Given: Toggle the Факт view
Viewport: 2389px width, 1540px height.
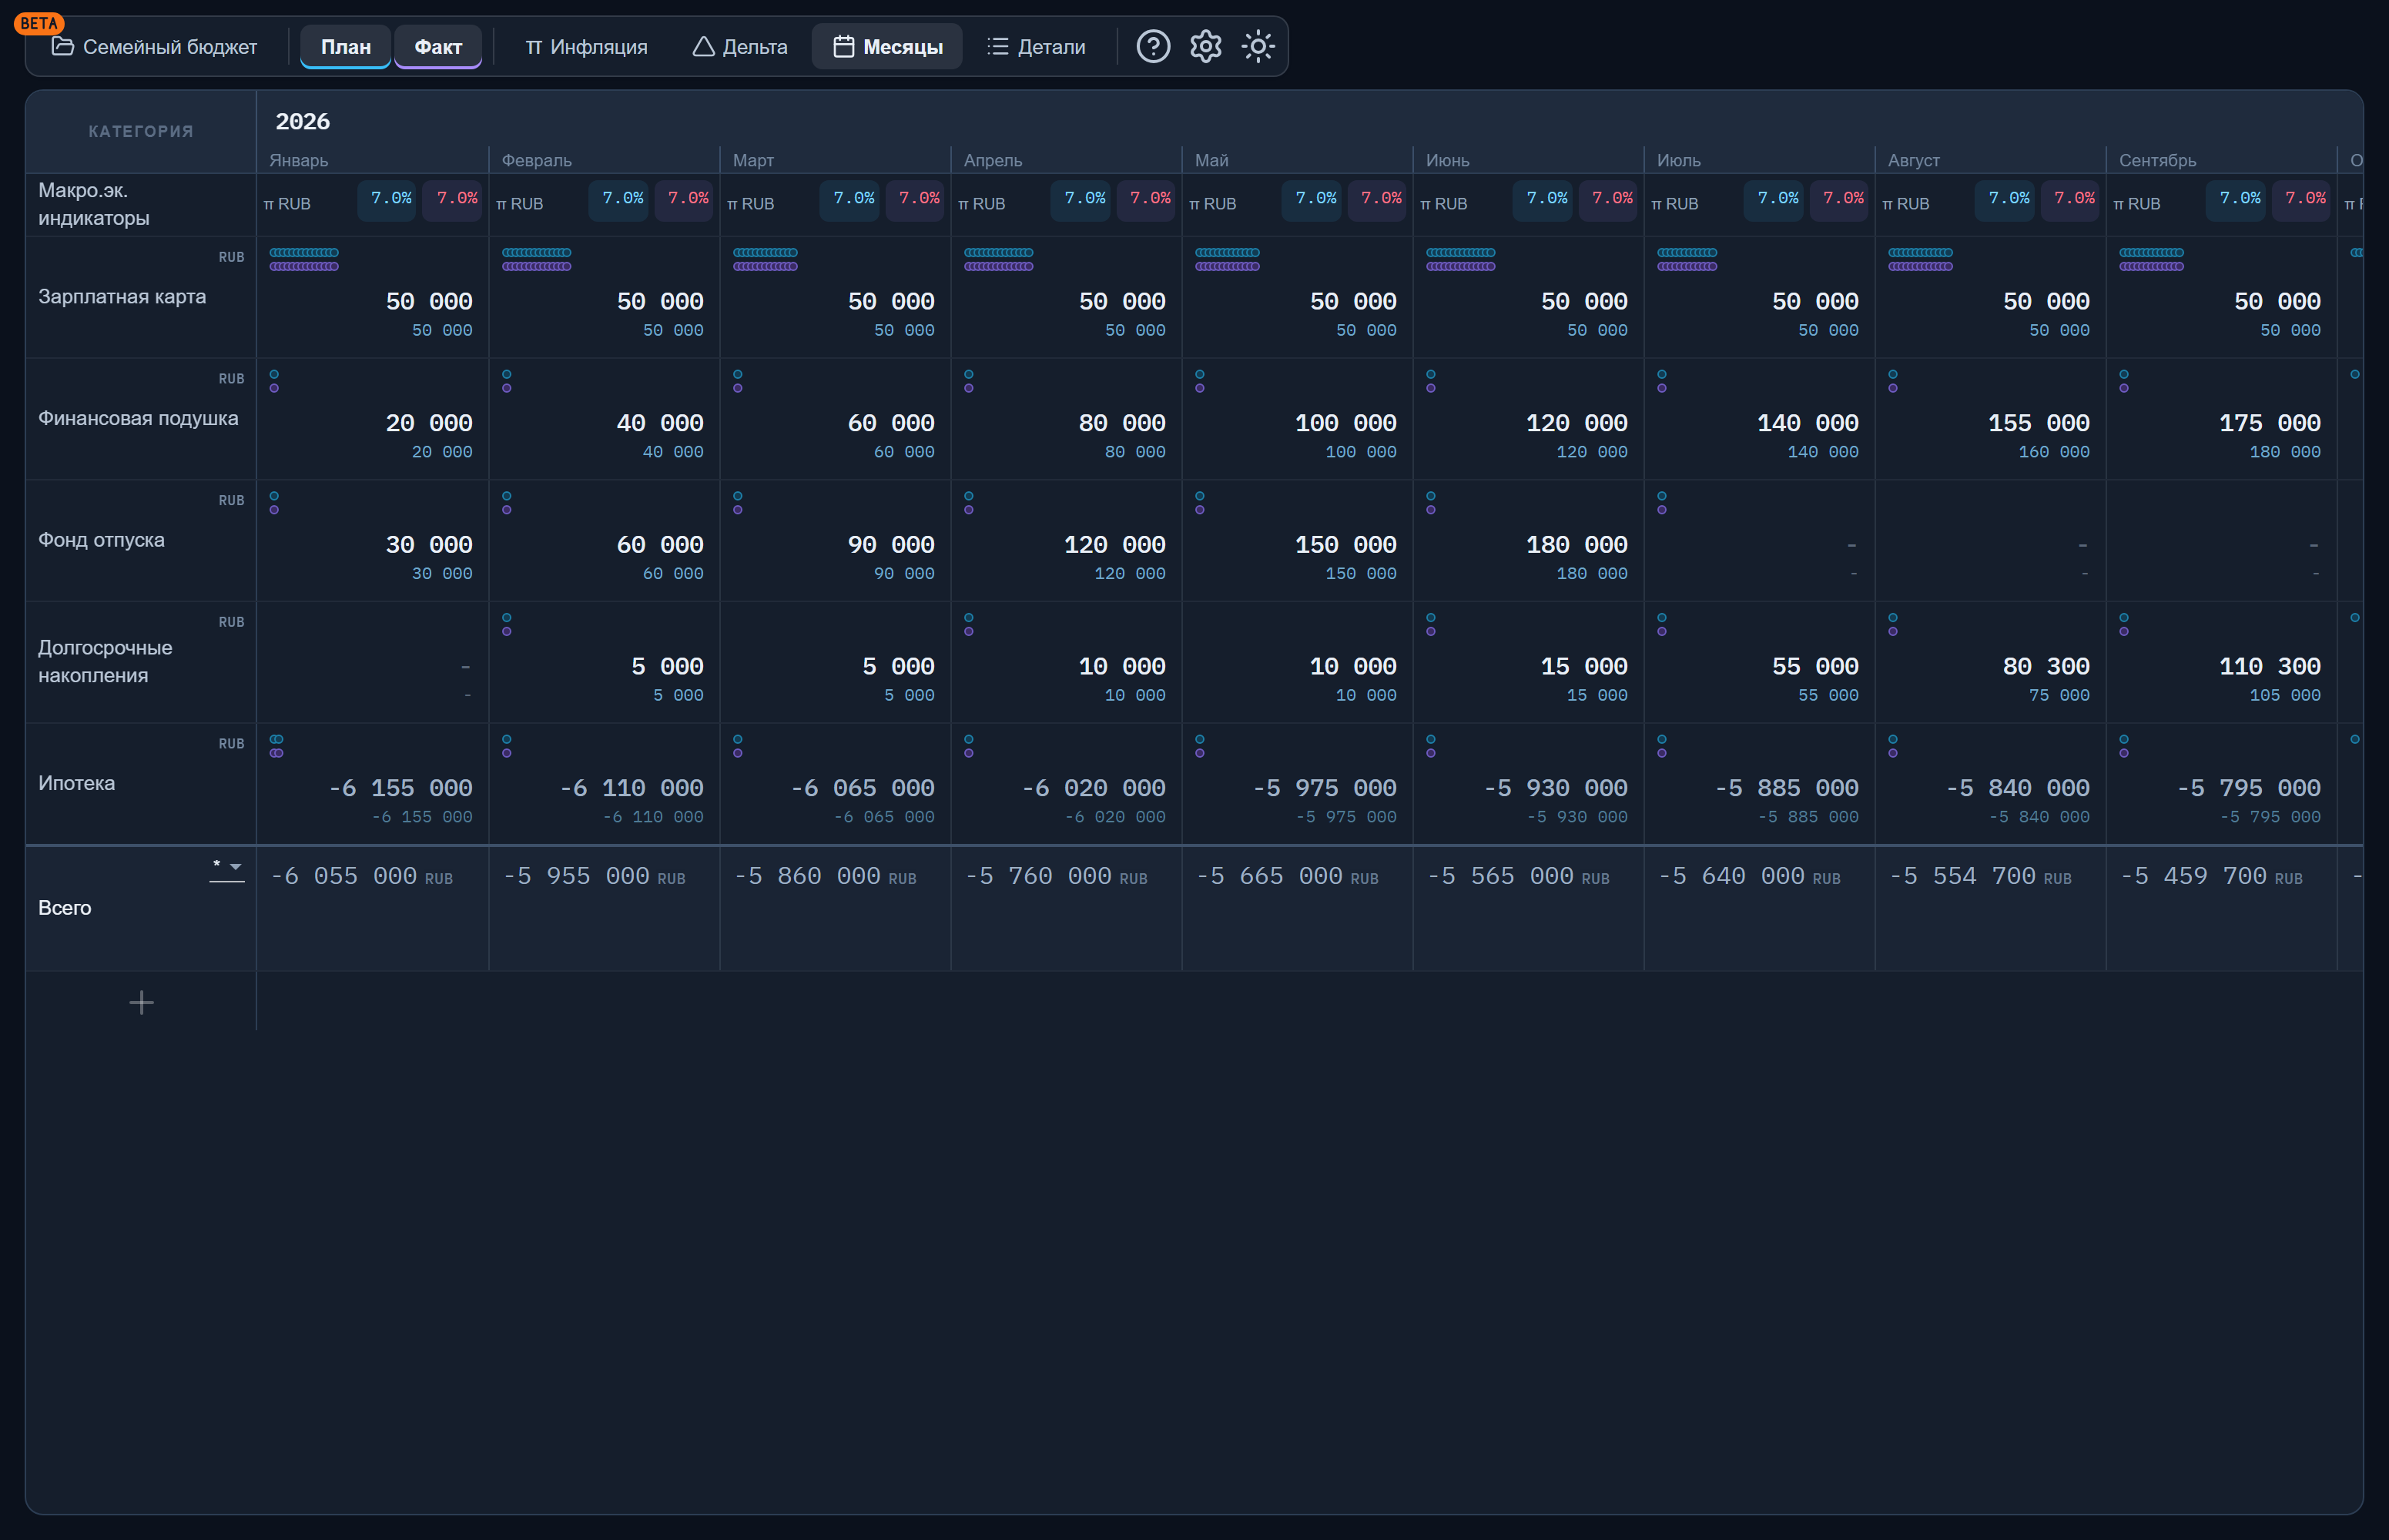Looking at the screenshot, I should pos(438,47).
